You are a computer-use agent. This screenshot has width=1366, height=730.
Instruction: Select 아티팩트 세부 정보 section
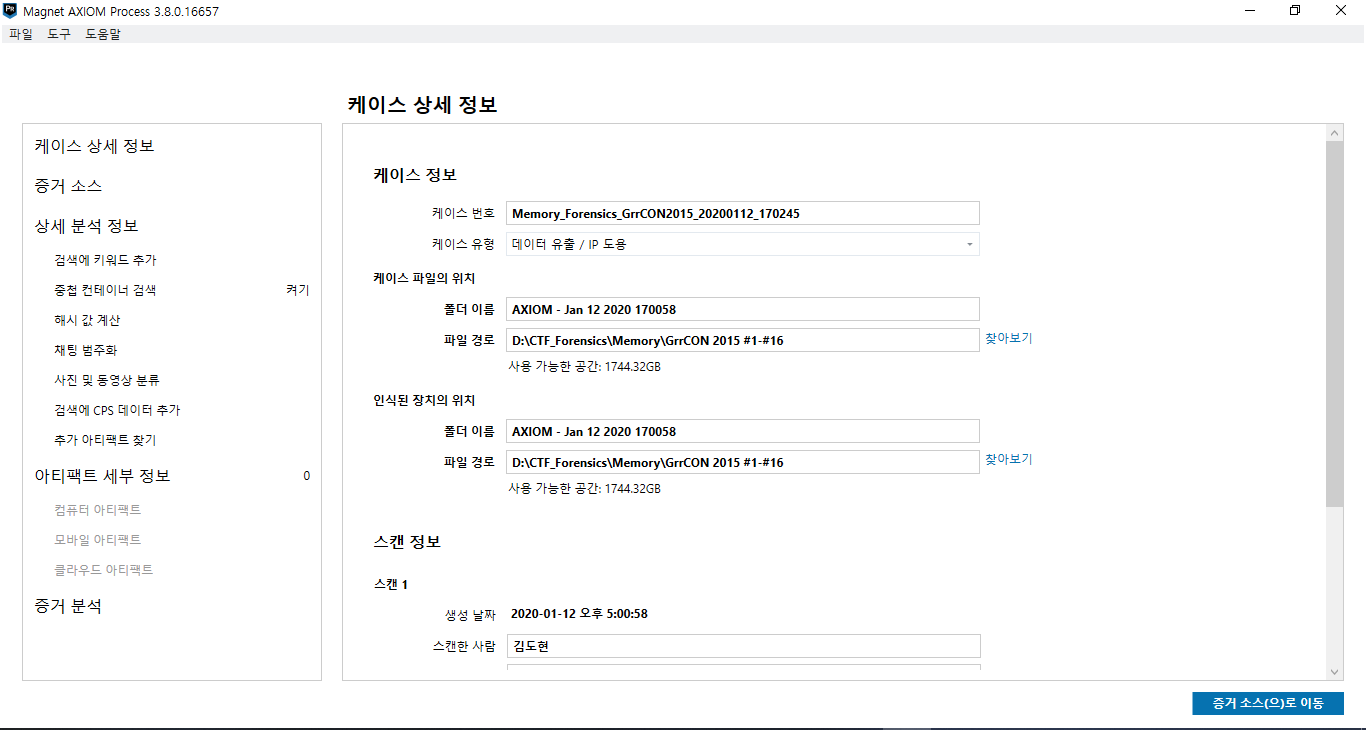pyautogui.click(x=102, y=476)
